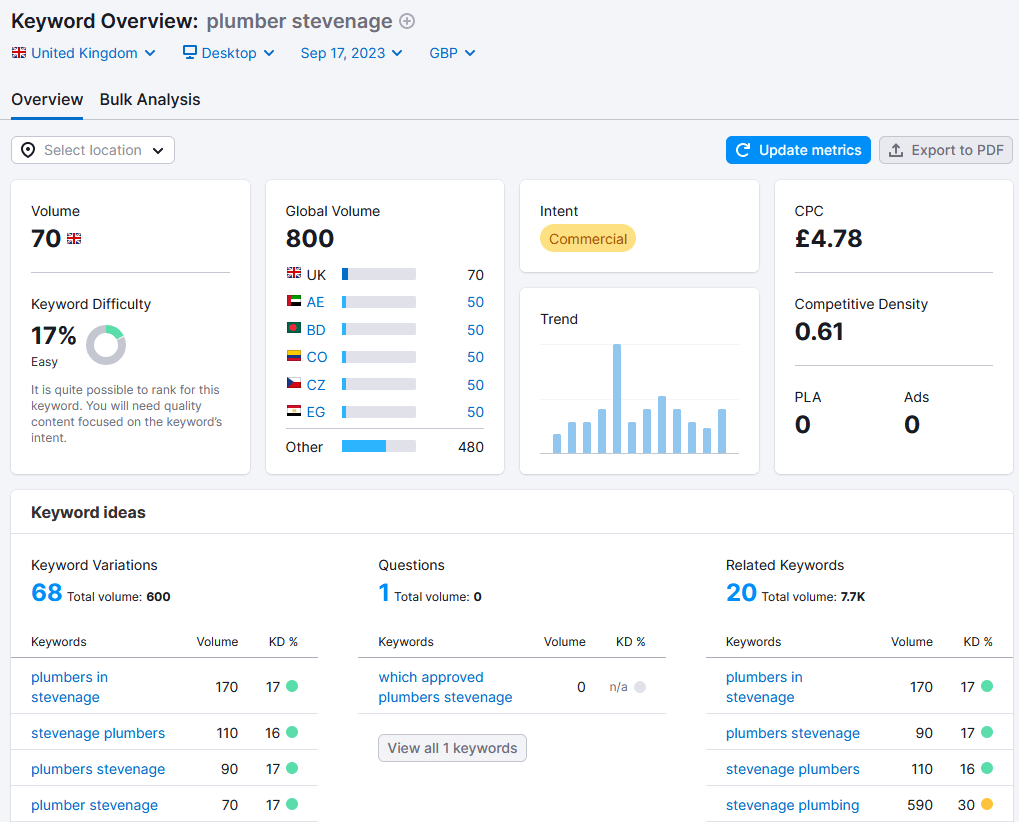Open the United Kingdom database dropdown
1019x822 pixels.
coord(84,53)
